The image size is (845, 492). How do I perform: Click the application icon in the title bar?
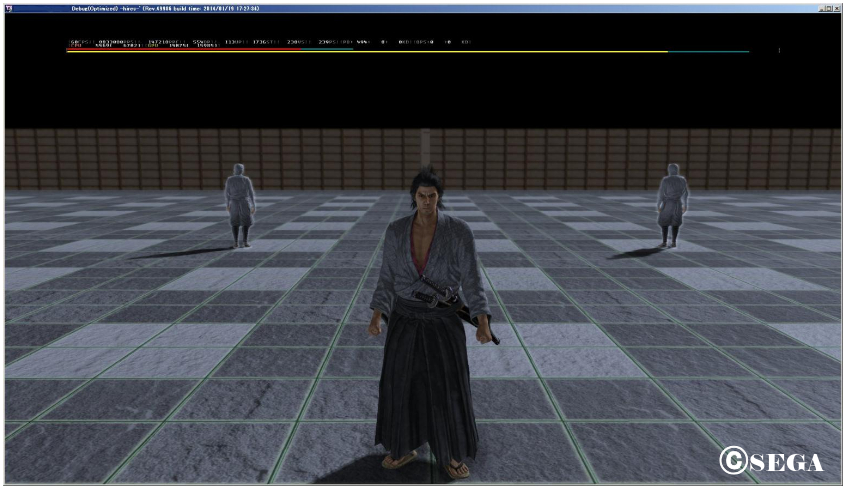pos(8,8)
